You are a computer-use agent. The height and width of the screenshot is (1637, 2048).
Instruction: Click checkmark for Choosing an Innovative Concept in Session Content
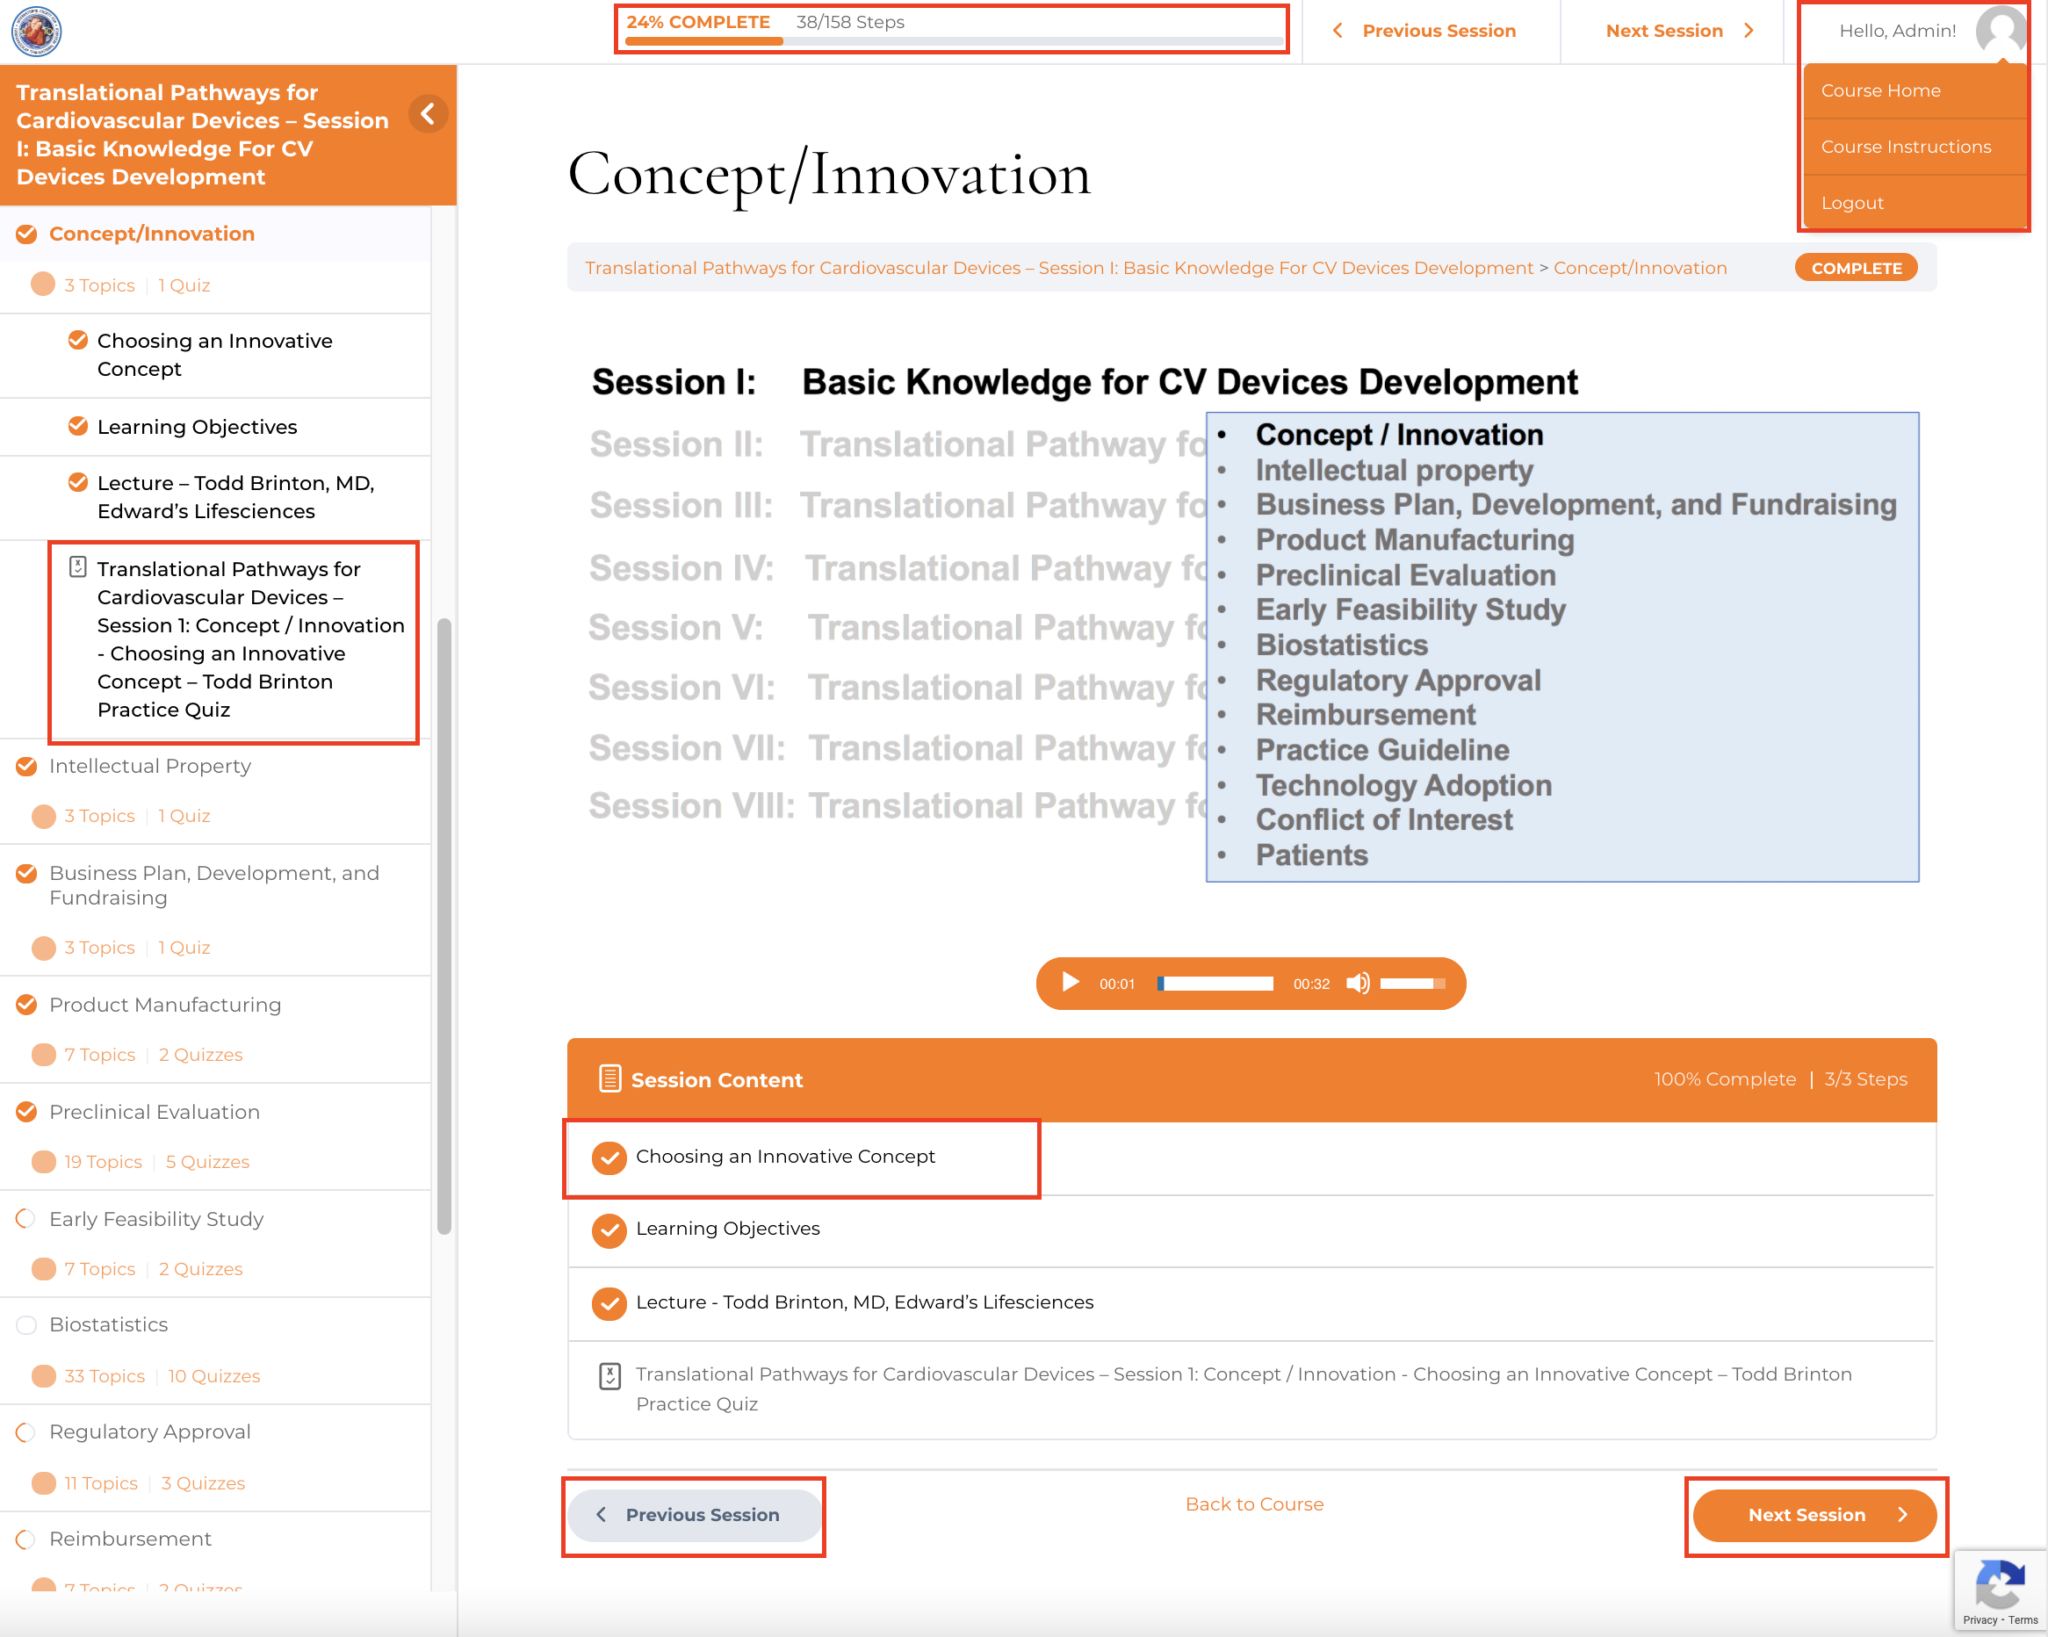pos(609,1157)
